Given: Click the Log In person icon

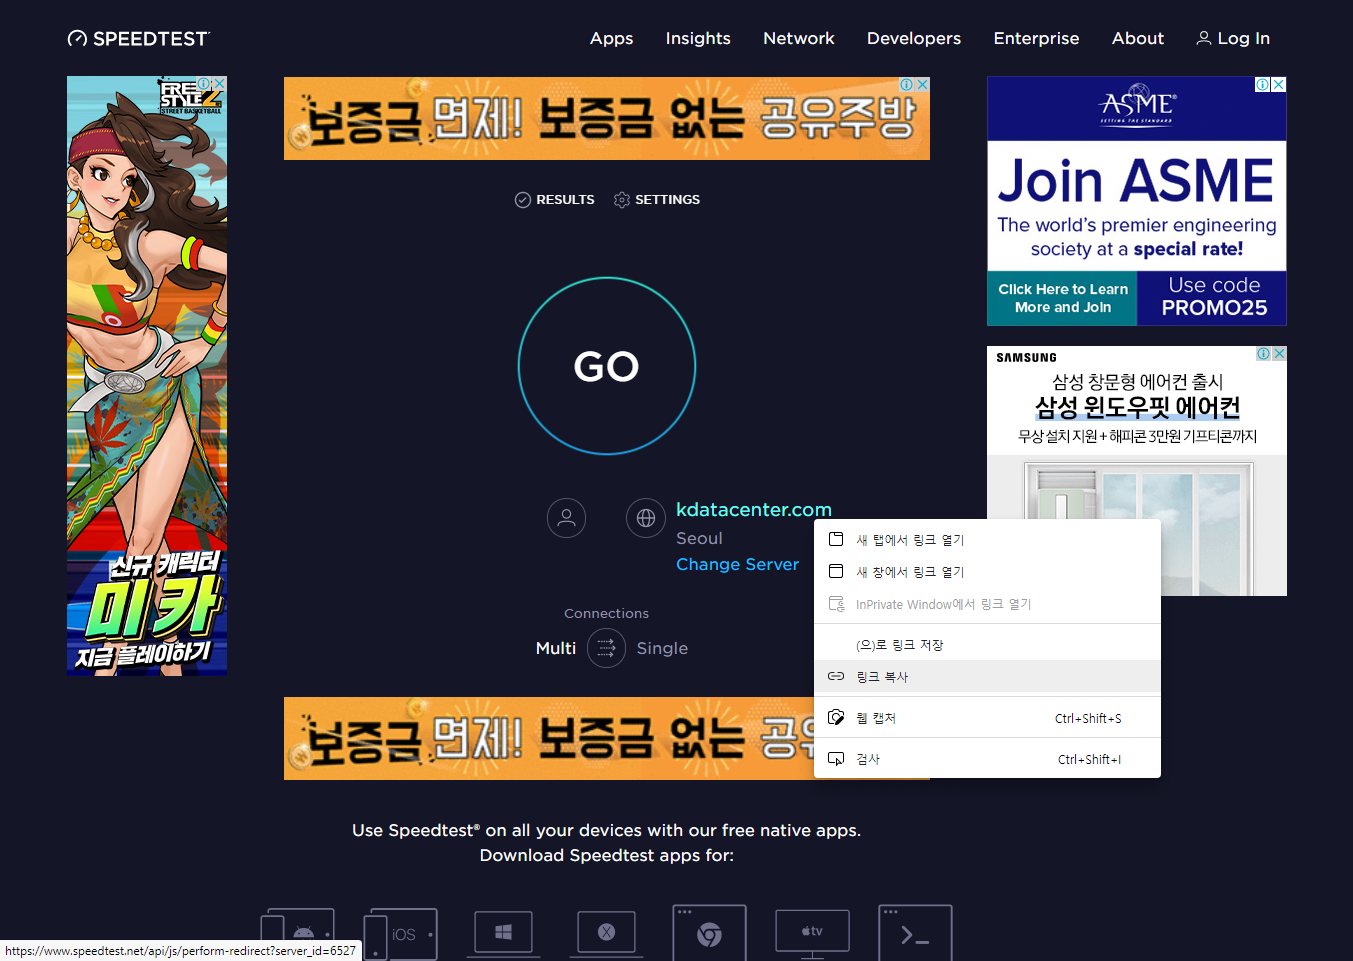Looking at the screenshot, I should click(1204, 38).
